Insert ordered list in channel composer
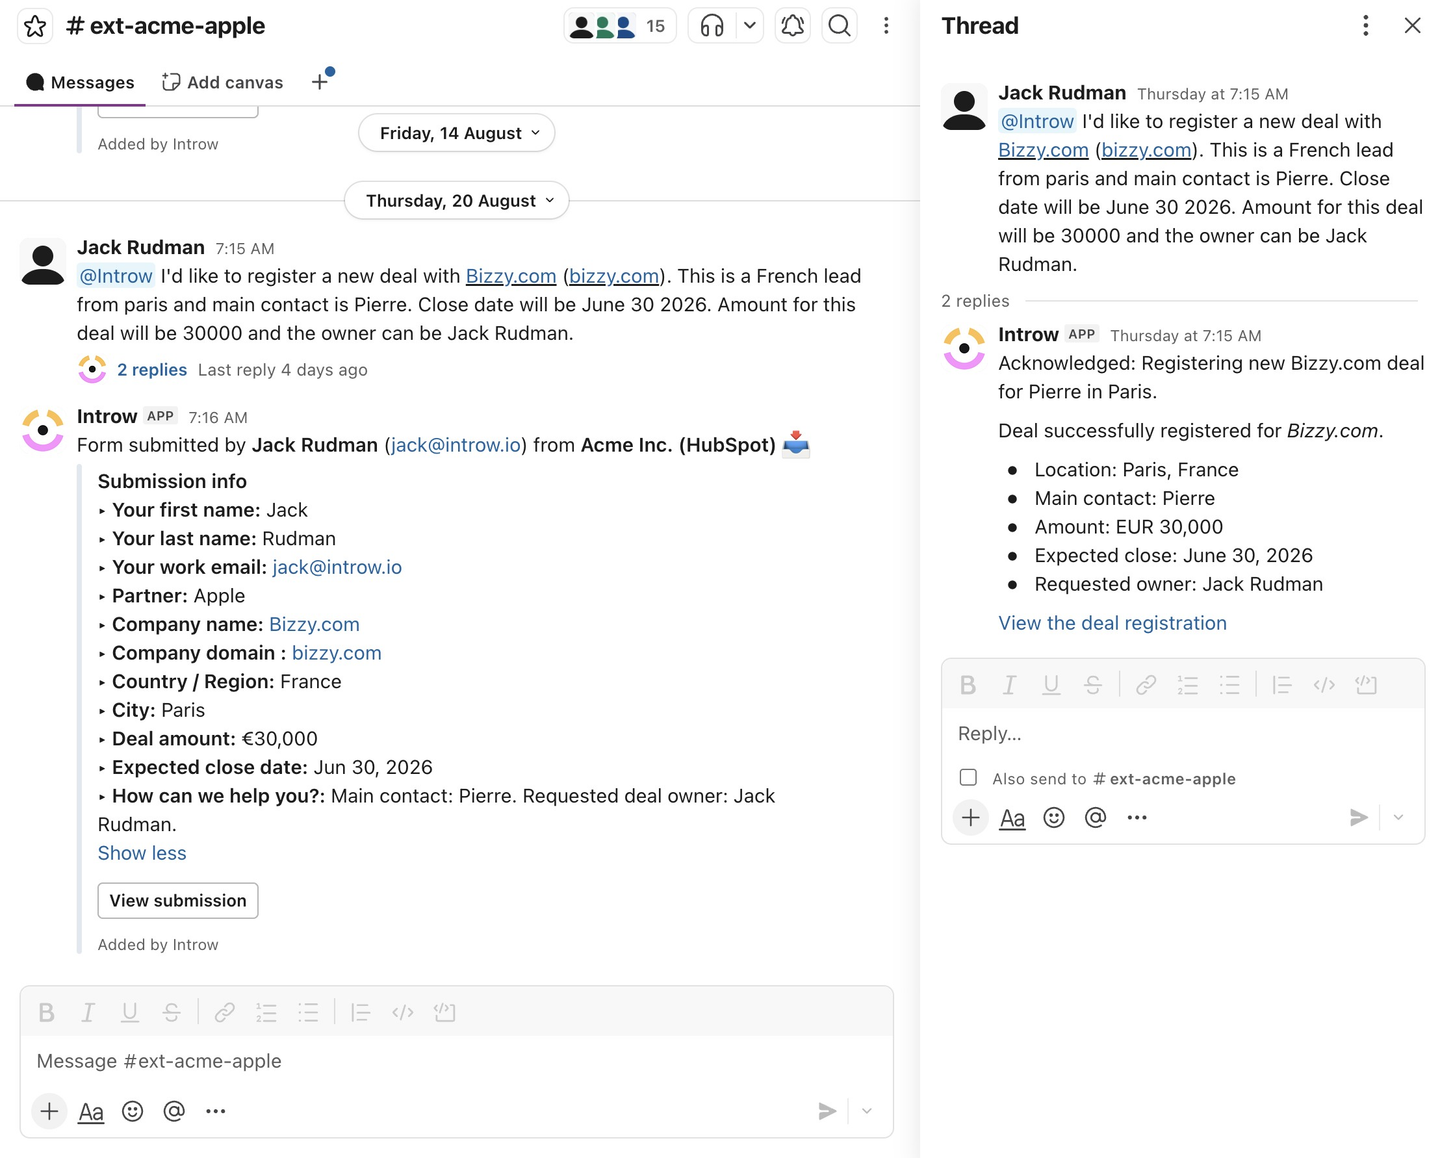1440x1158 pixels. [266, 1012]
